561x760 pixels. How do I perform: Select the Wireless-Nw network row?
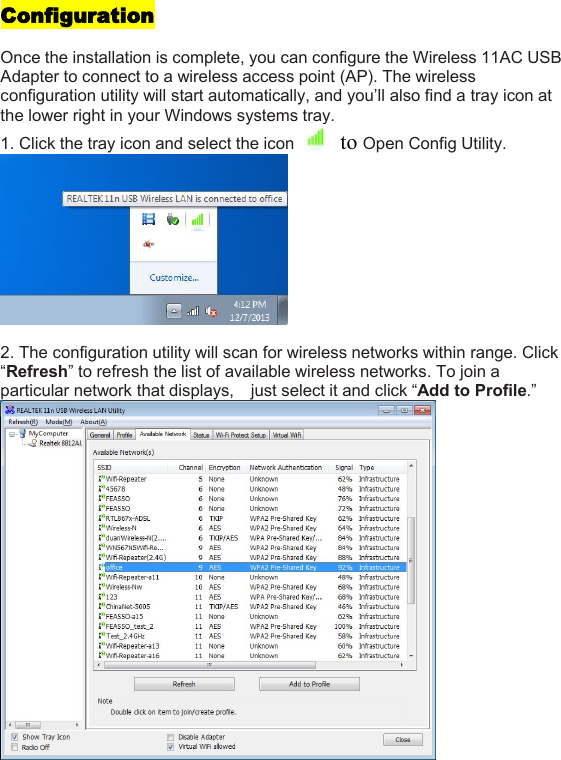point(250,587)
